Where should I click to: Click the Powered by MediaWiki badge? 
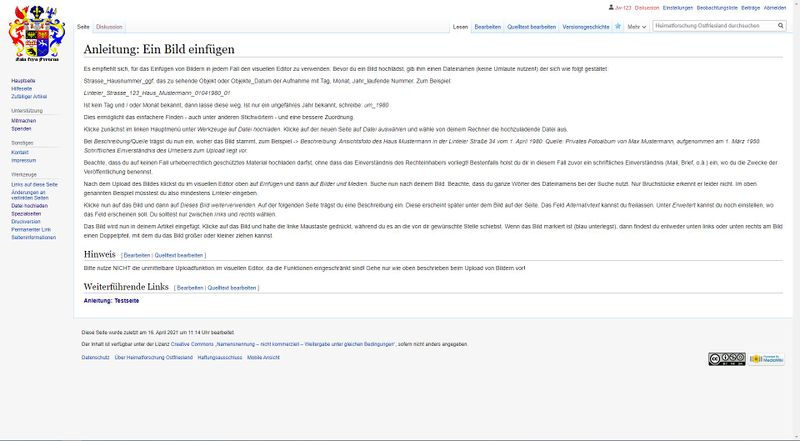766,359
